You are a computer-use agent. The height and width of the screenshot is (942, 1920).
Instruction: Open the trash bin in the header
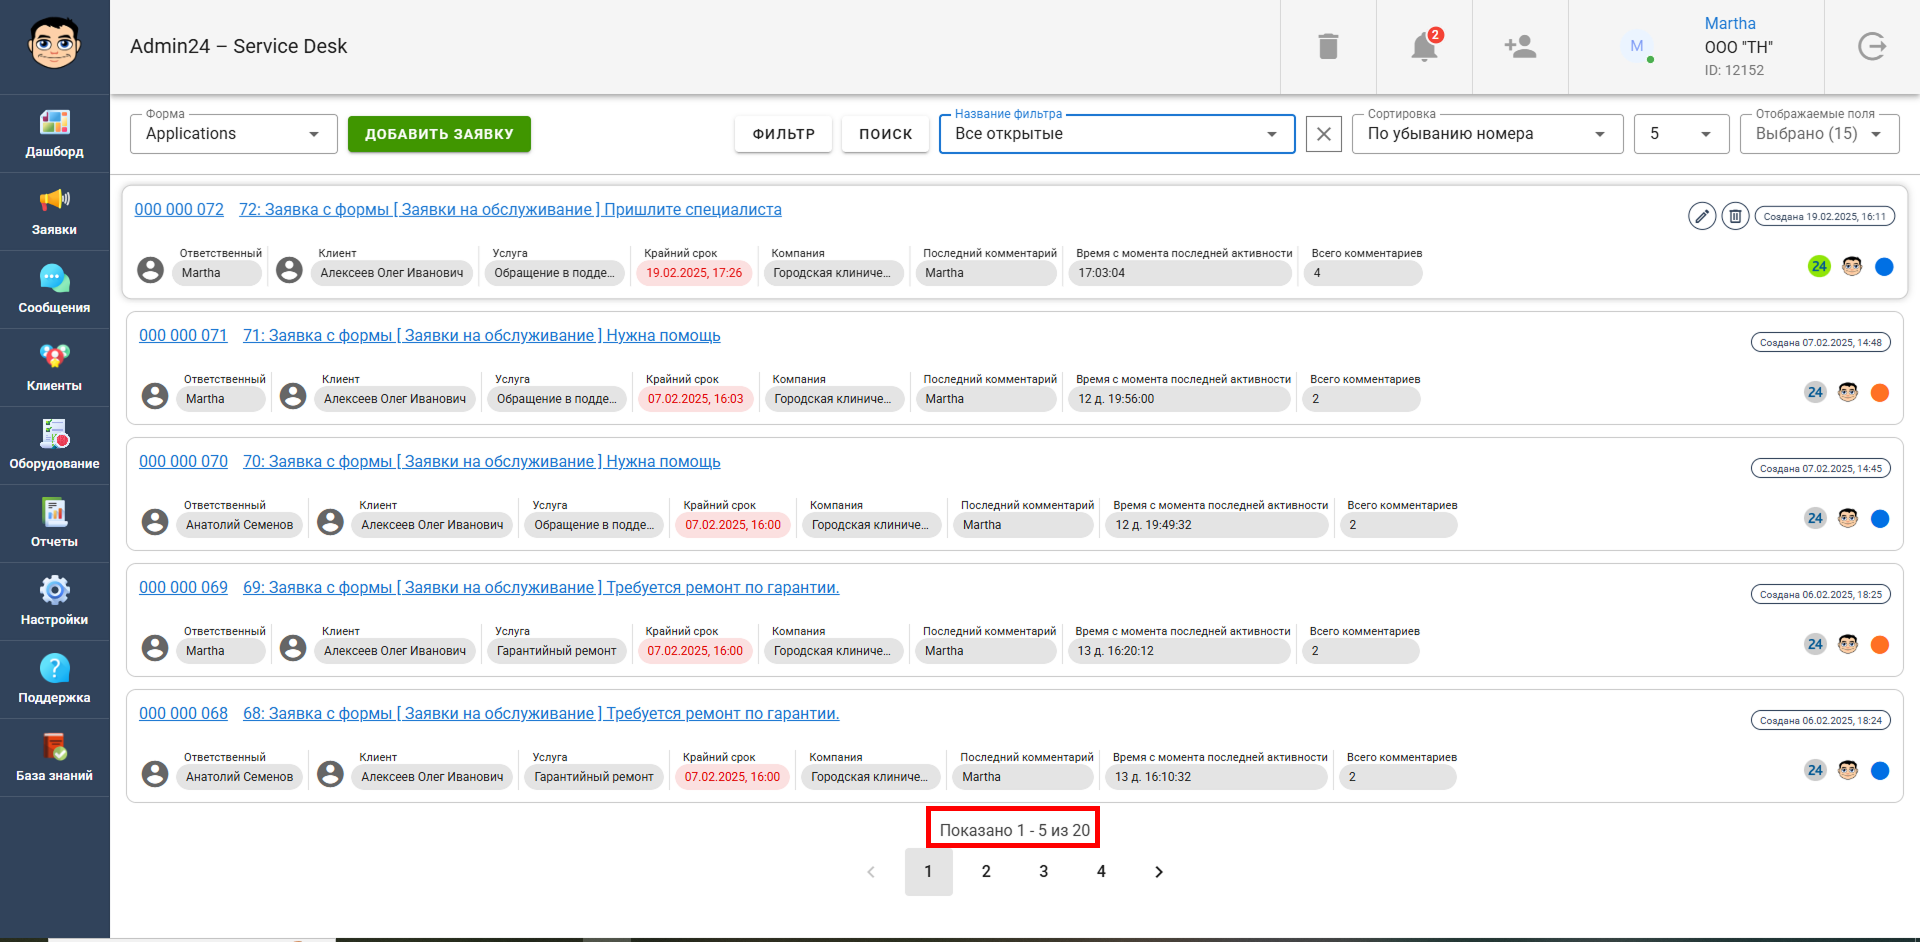[x=1328, y=46]
